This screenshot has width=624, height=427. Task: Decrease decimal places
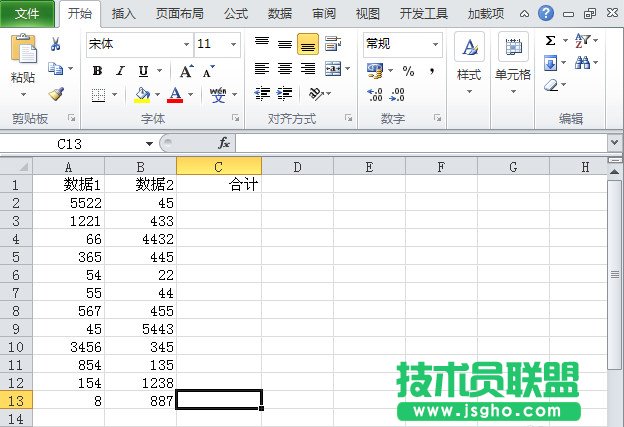397,95
